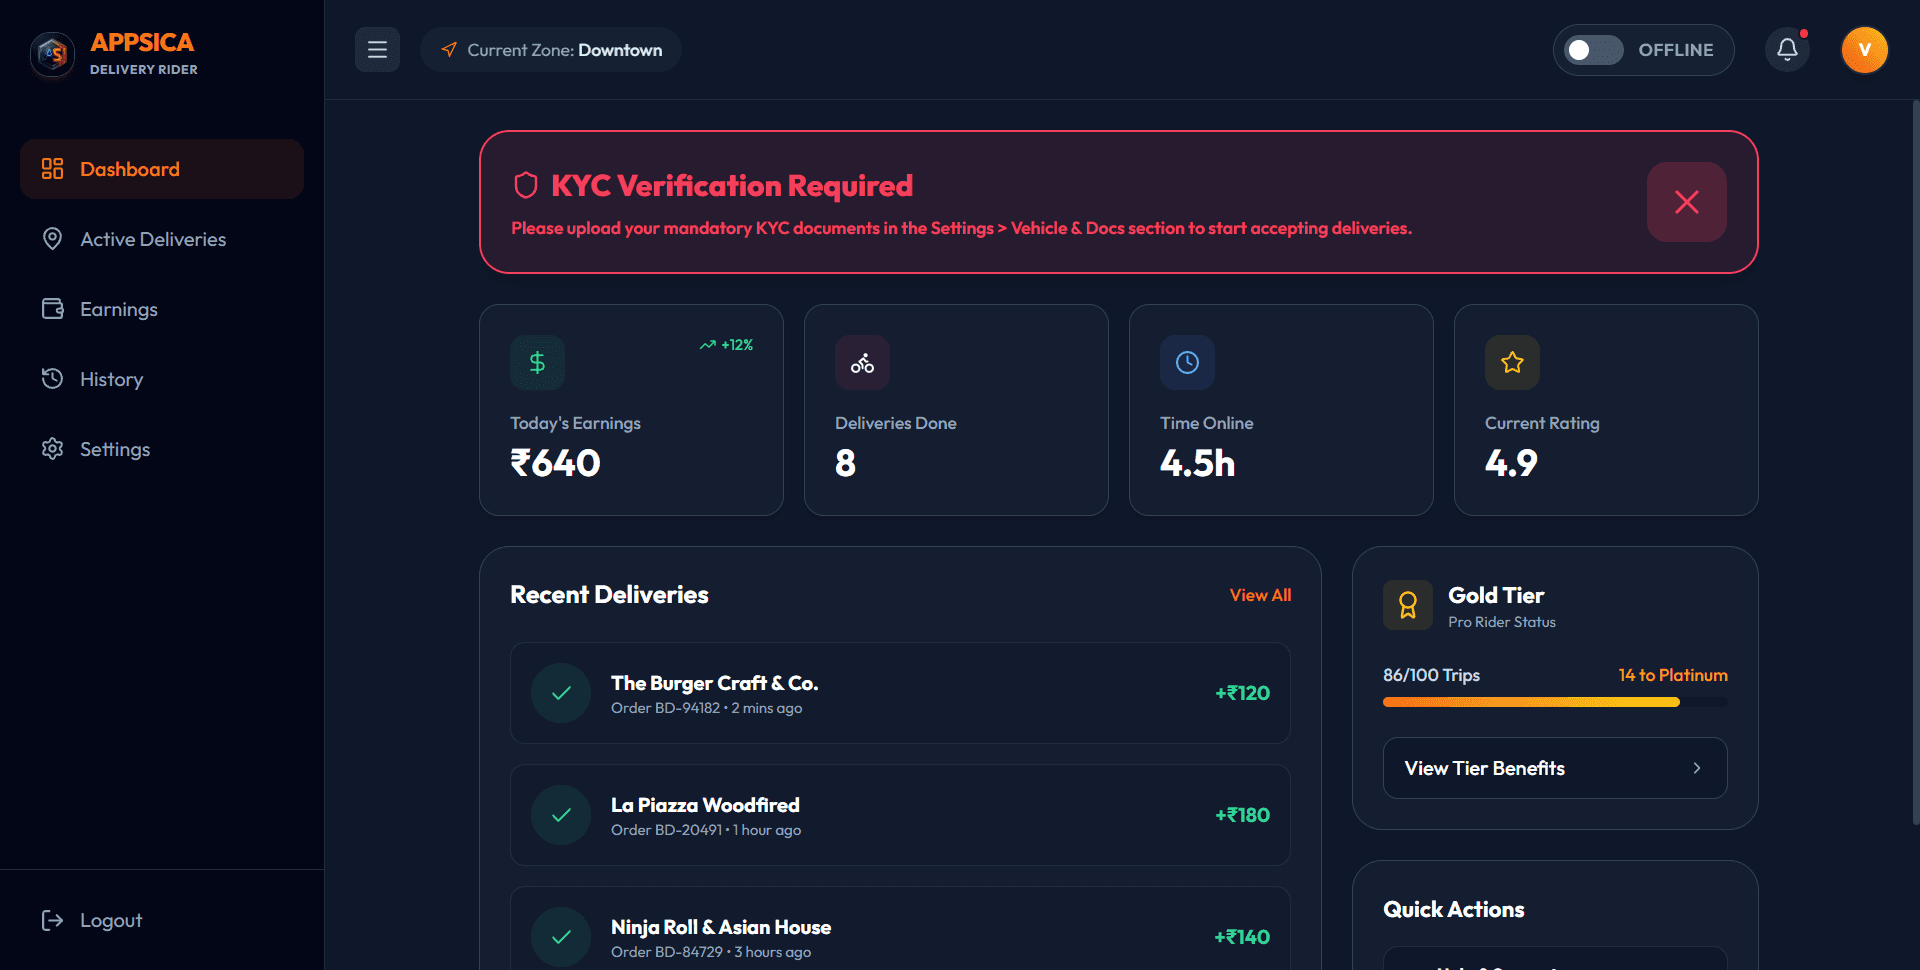Open Current Zone Downtown selector
1920x970 pixels.
pyautogui.click(x=551, y=50)
